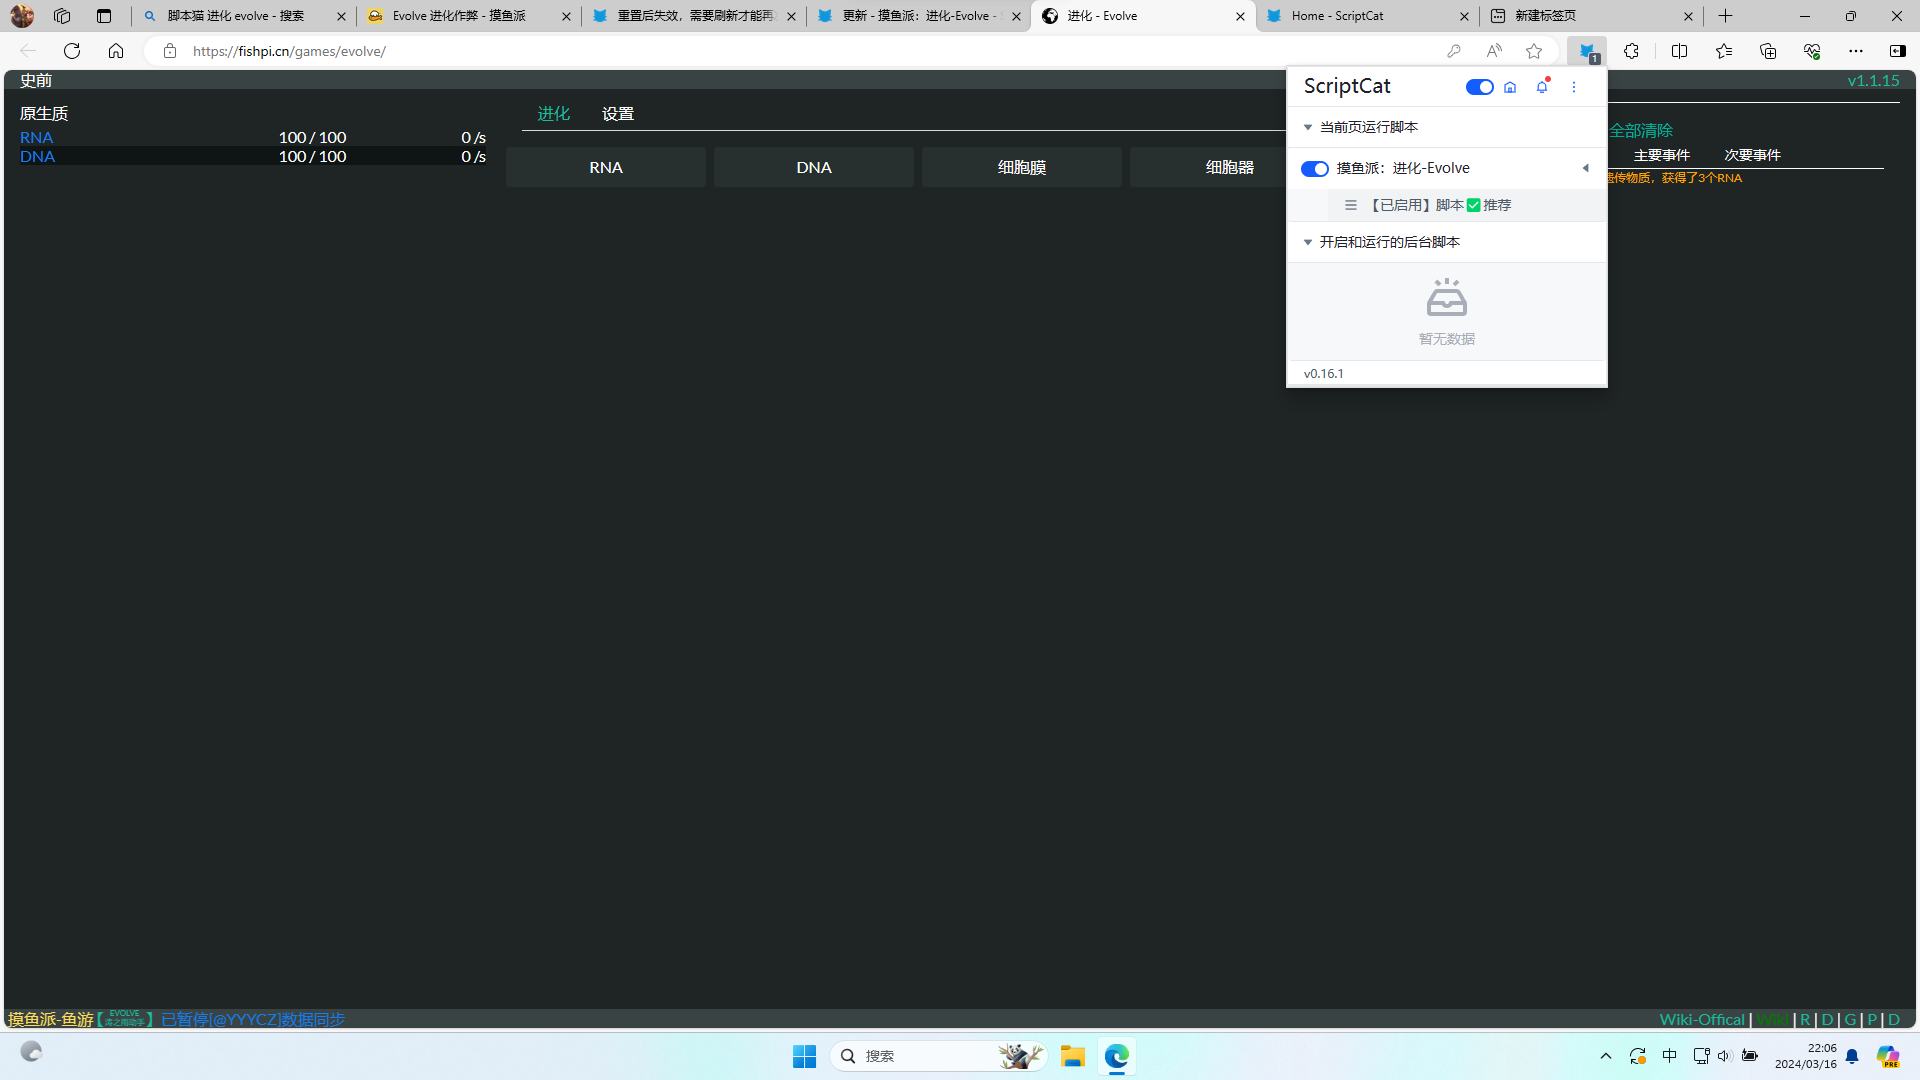Collapse Evolve script menu arrow
1920x1080 pixels.
click(x=1585, y=168)
